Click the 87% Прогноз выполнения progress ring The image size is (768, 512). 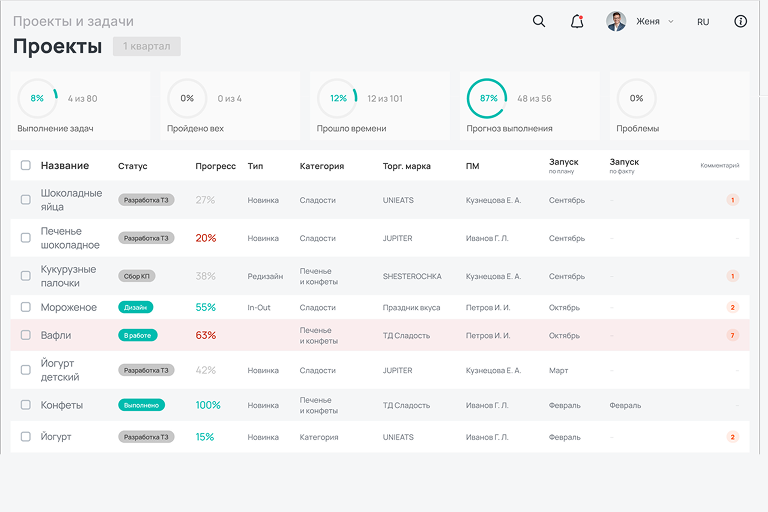pos(488,98)
